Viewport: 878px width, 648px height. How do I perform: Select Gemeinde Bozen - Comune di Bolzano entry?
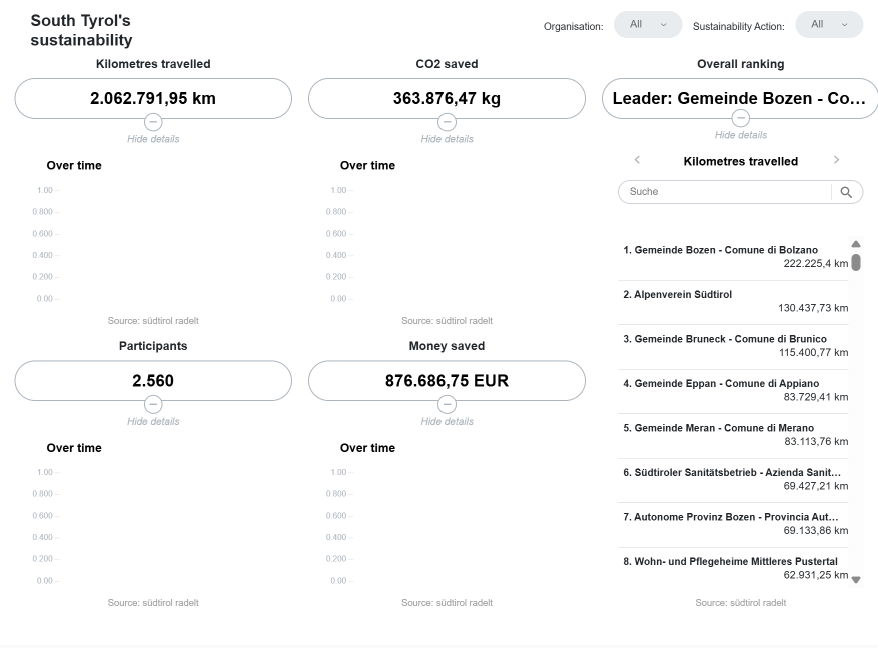click(733, 257)
